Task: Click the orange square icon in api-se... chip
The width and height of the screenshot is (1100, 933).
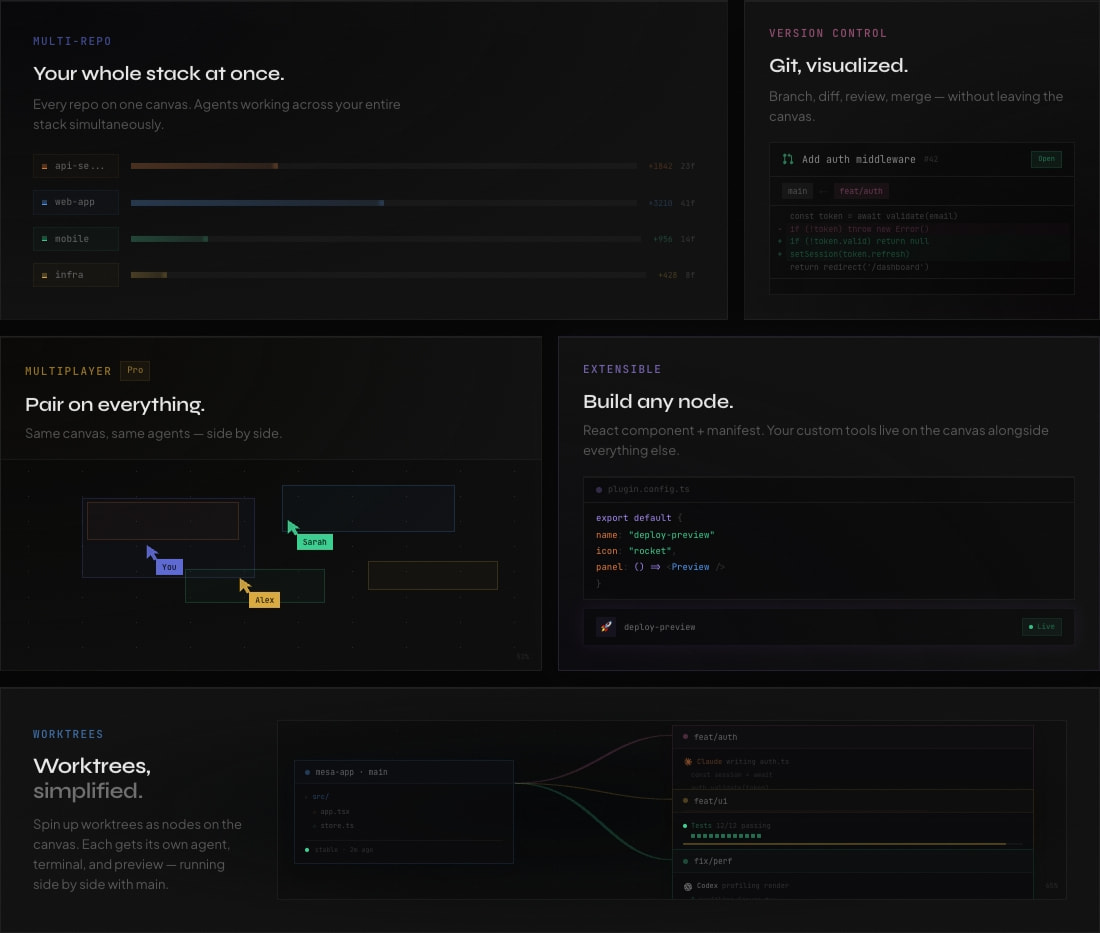Action: tap(44, 166)
